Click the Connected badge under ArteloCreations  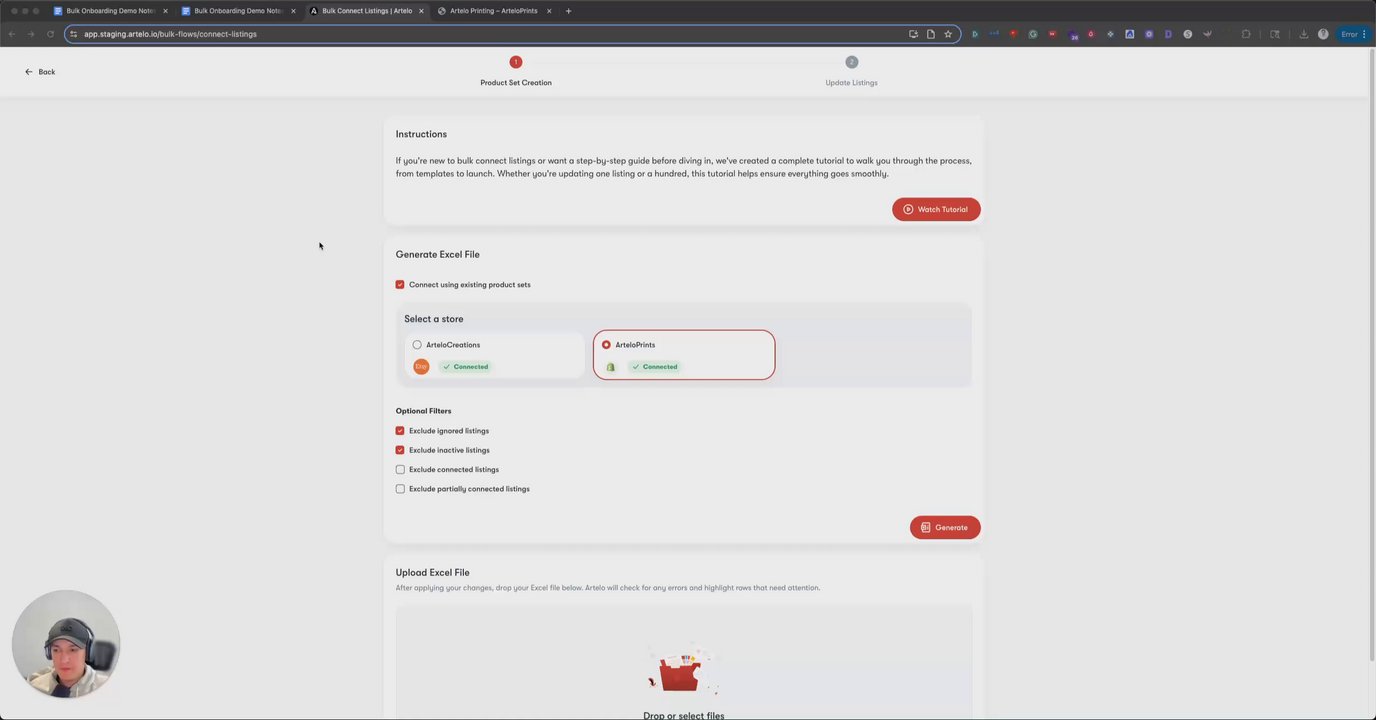tap(465, 367)
